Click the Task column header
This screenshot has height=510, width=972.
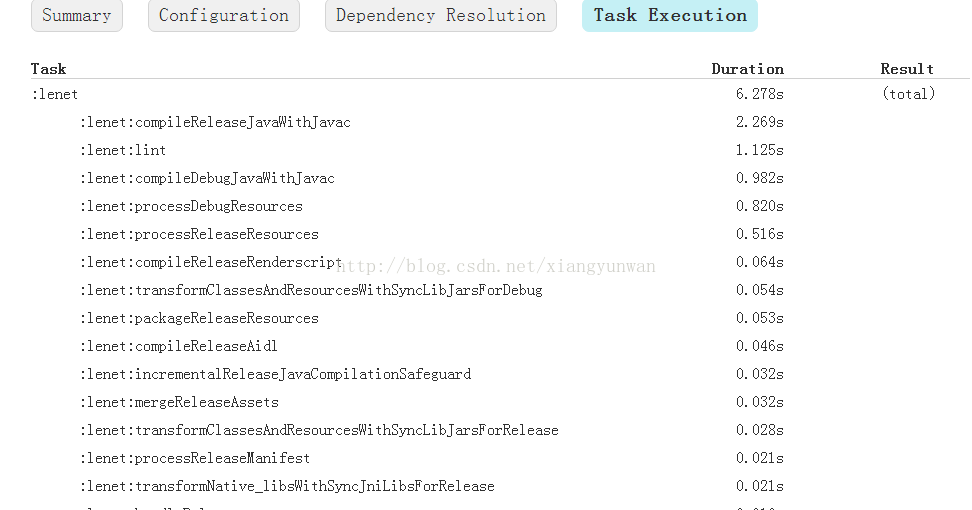coord(48,69)
